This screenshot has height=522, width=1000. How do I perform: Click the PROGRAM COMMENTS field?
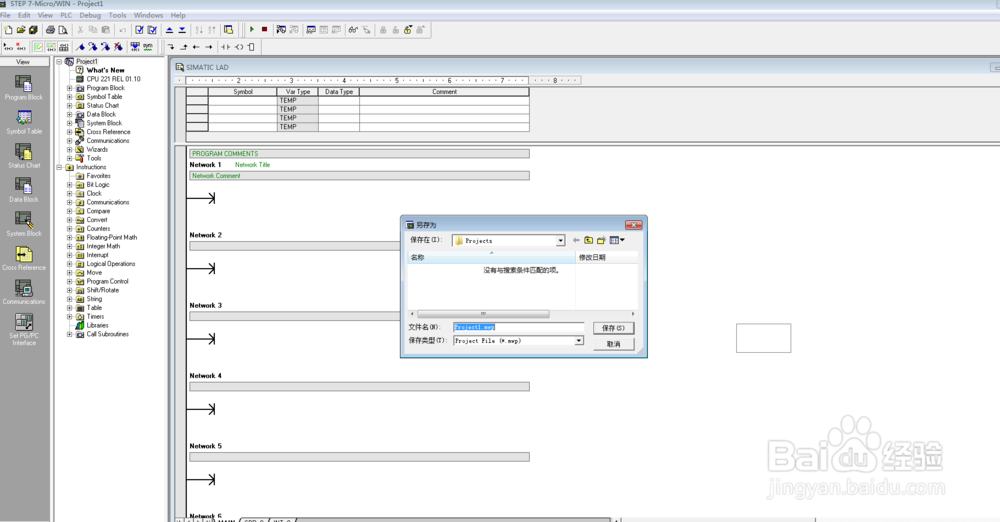click(359, 154)
